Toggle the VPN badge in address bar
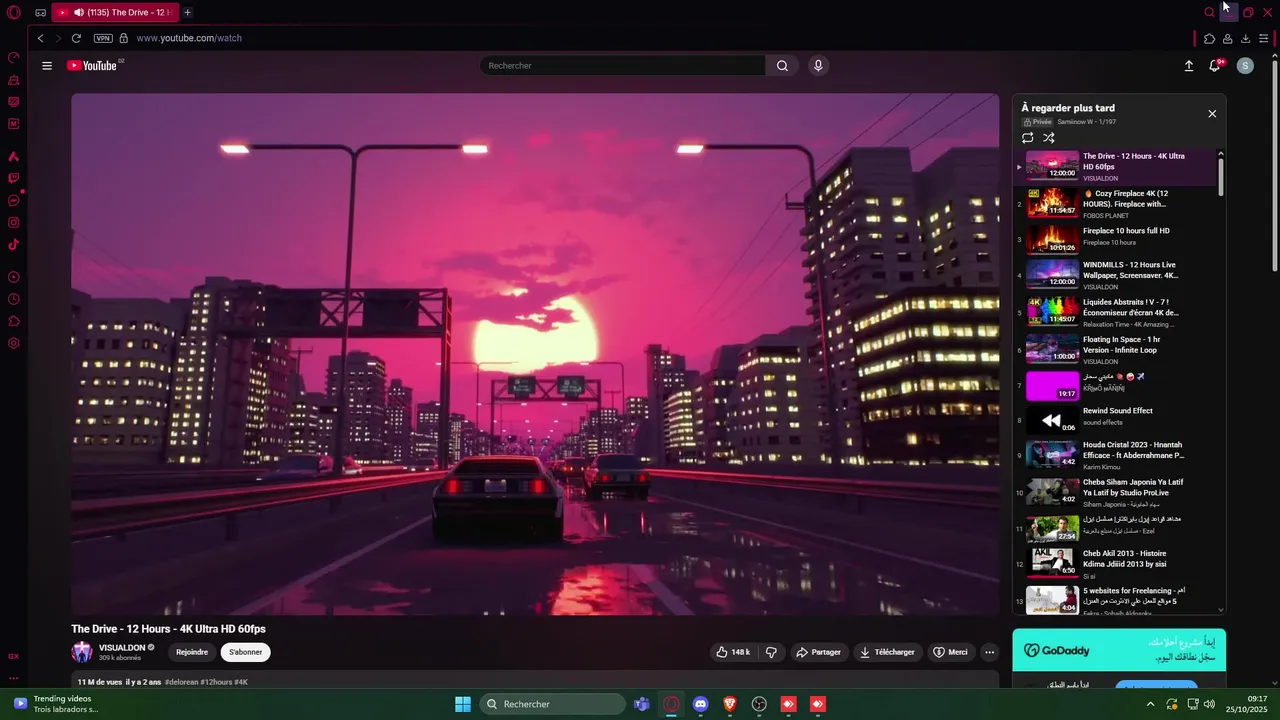This screenshot has width=1280, height=720. 103,38
